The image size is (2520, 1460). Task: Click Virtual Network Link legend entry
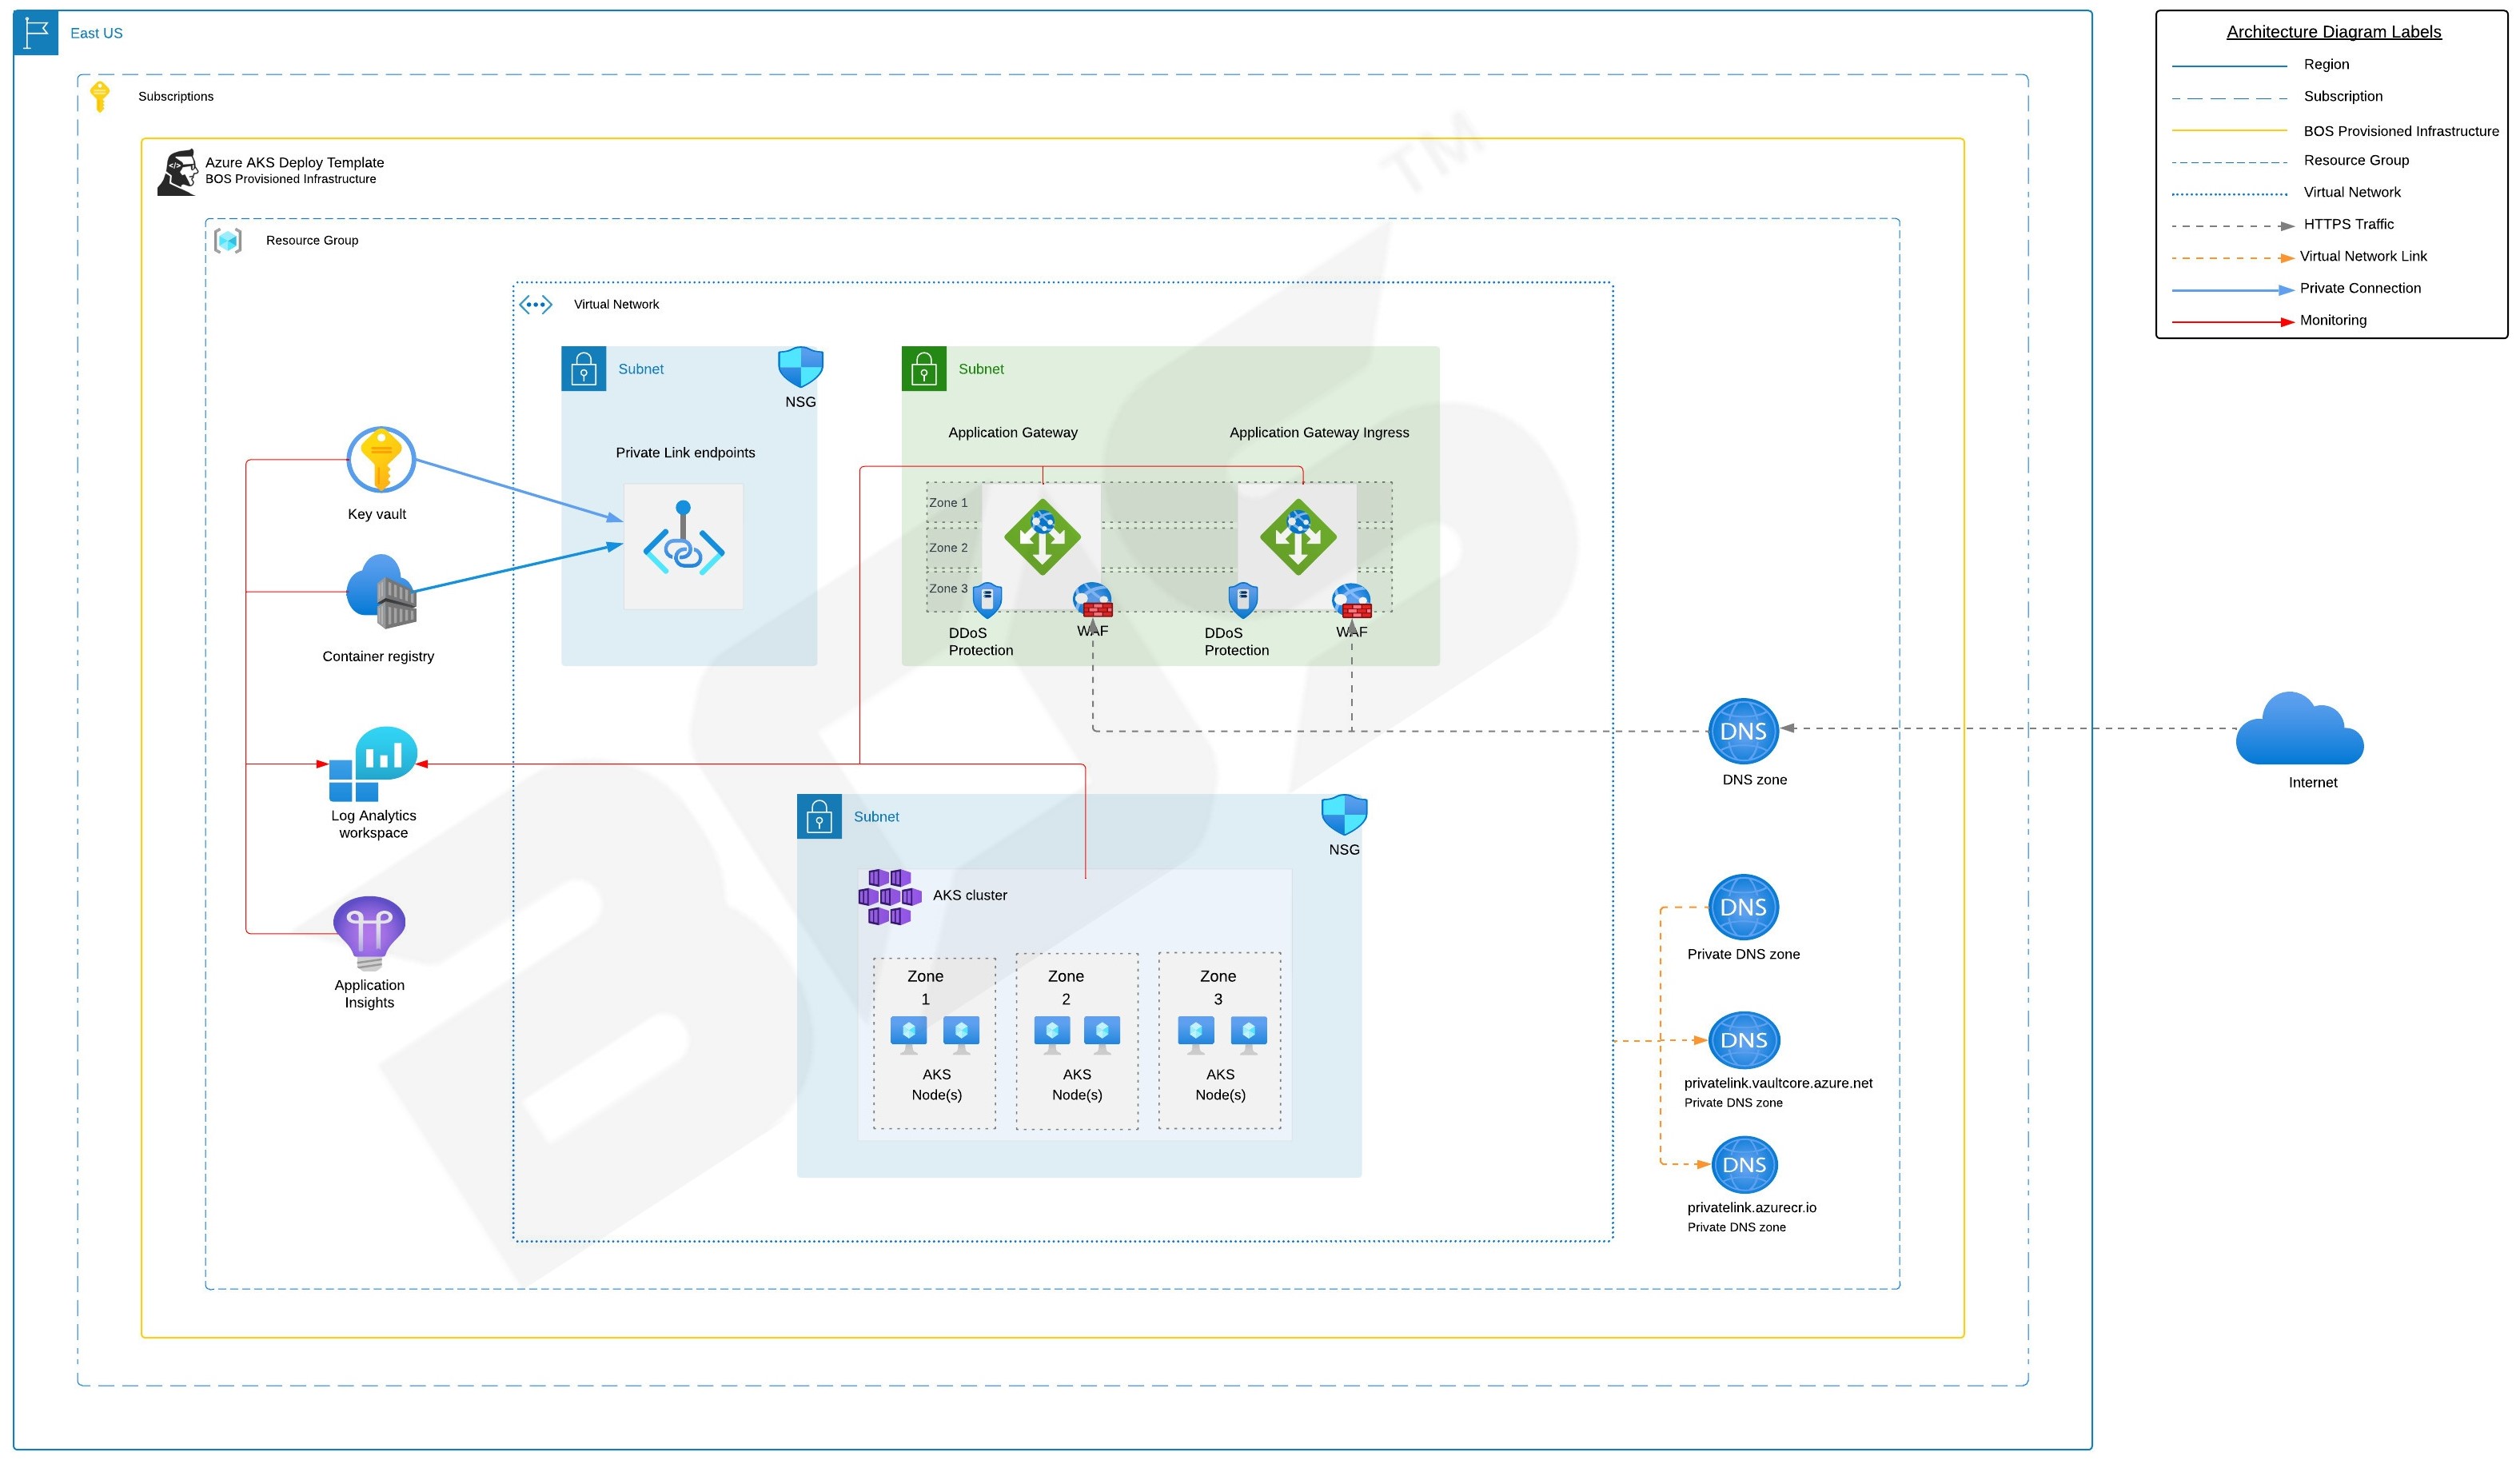[x=2362, y=256]
